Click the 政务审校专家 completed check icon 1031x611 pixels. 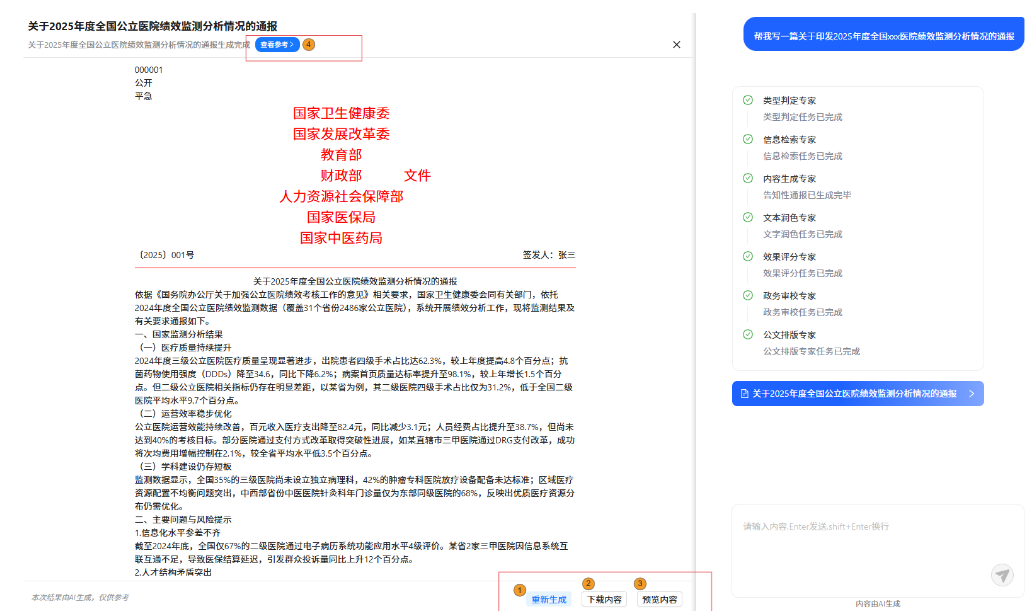(748, 295)
